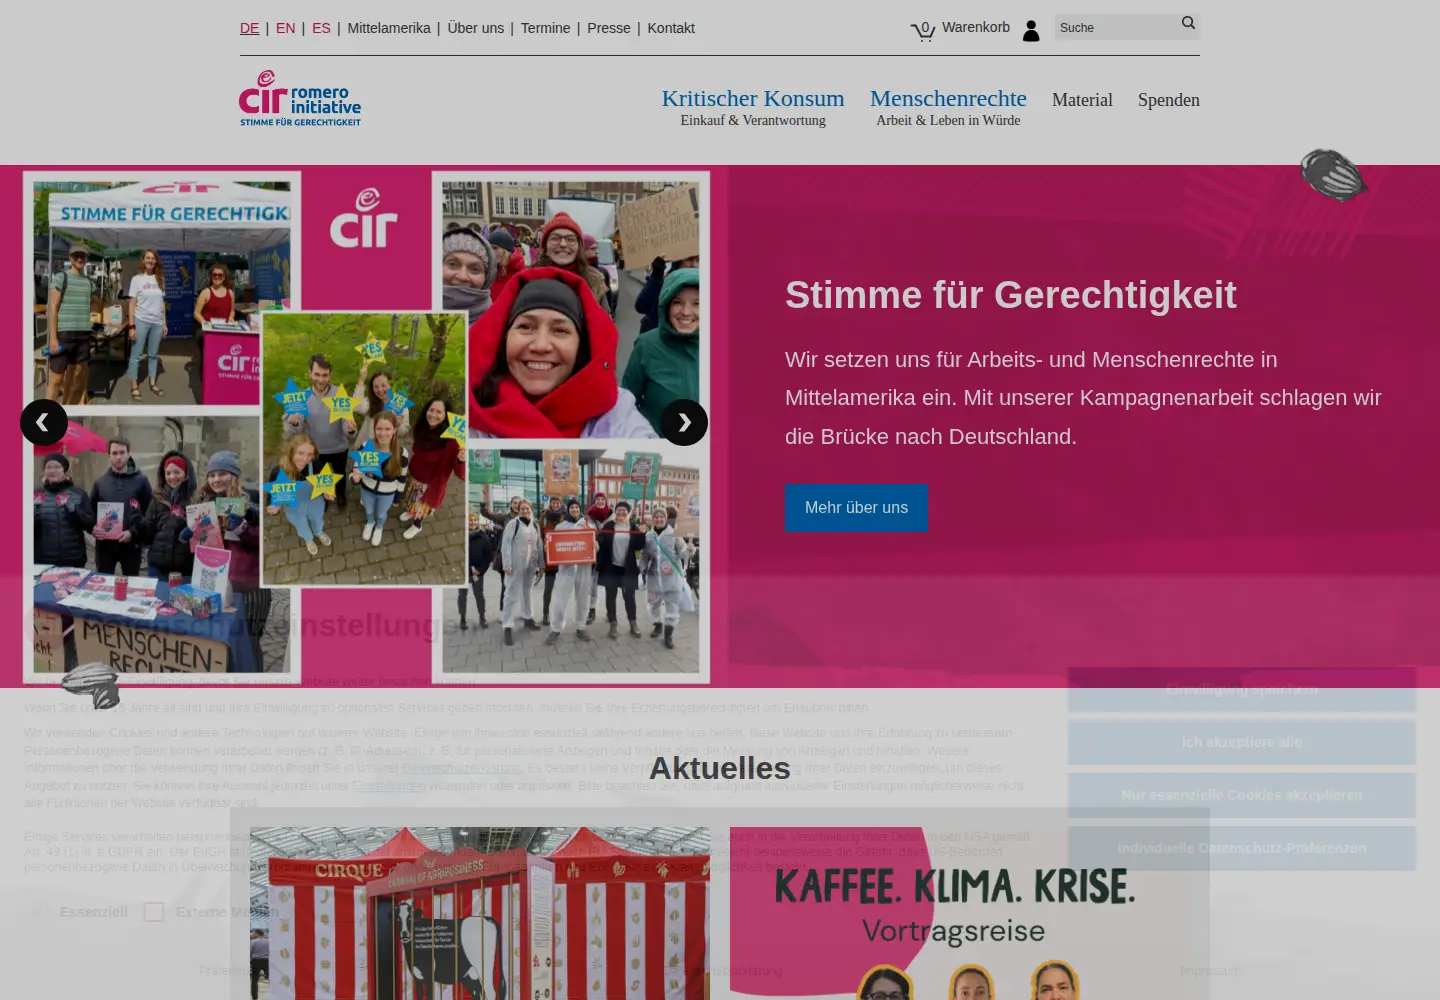The height and width of the screenshot is (1000, 1440).
Task: Open the Kritischer Konsum navigation item
Action: (753, 106)
